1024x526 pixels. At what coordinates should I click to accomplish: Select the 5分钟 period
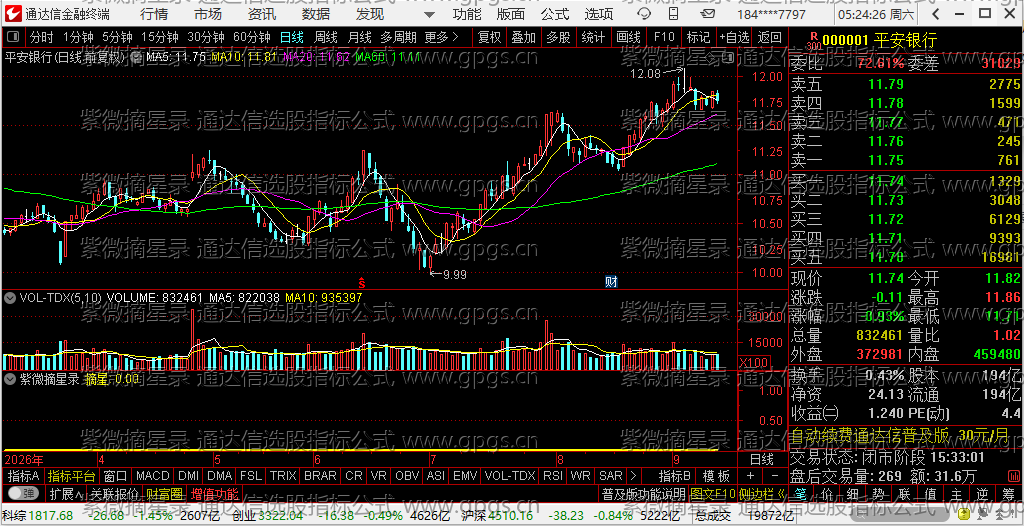click(x=117, y=37)
